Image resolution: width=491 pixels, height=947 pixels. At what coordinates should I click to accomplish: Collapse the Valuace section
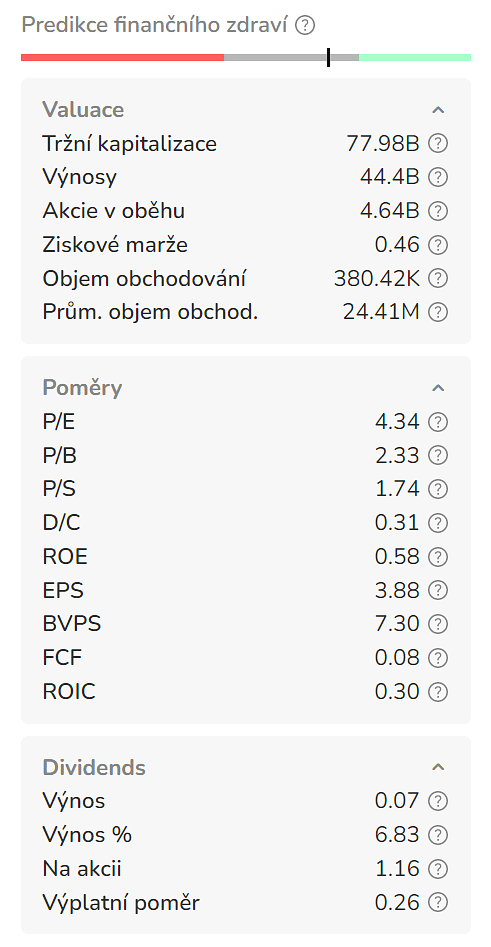point(438,110)
